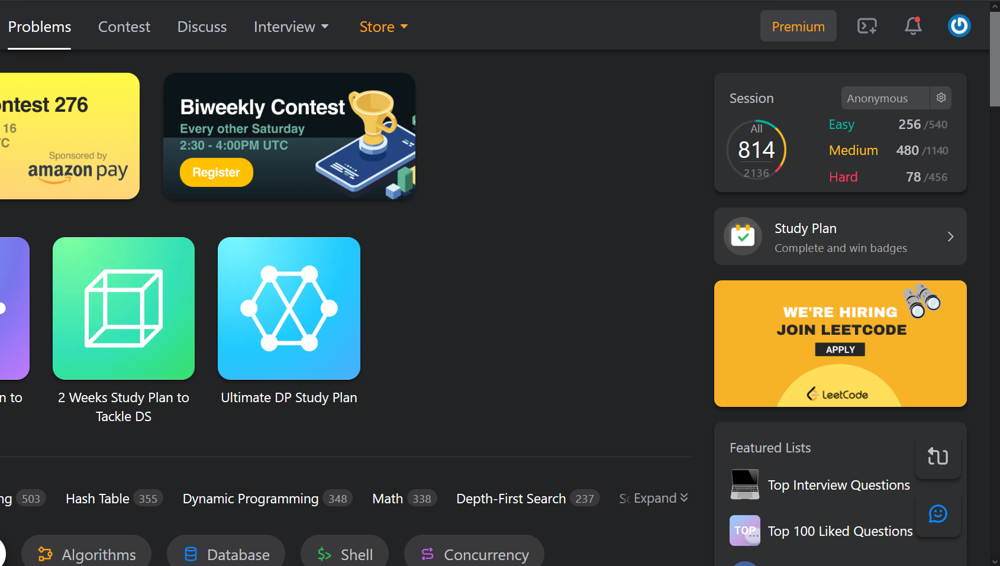Filter by Math tag
Screen dimensions: 1000x566
404,498
